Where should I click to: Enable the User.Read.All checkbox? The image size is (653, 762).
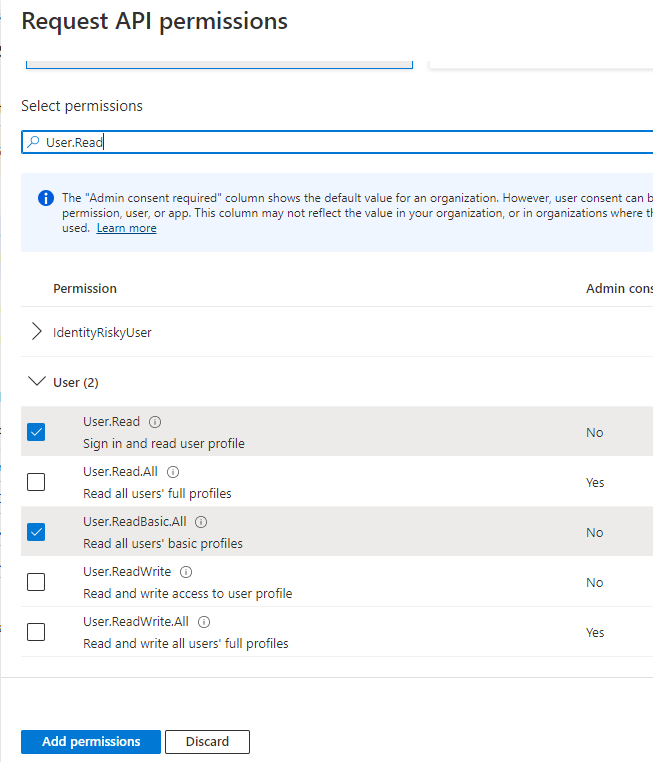pyautogui.click(x=36, y=482)
